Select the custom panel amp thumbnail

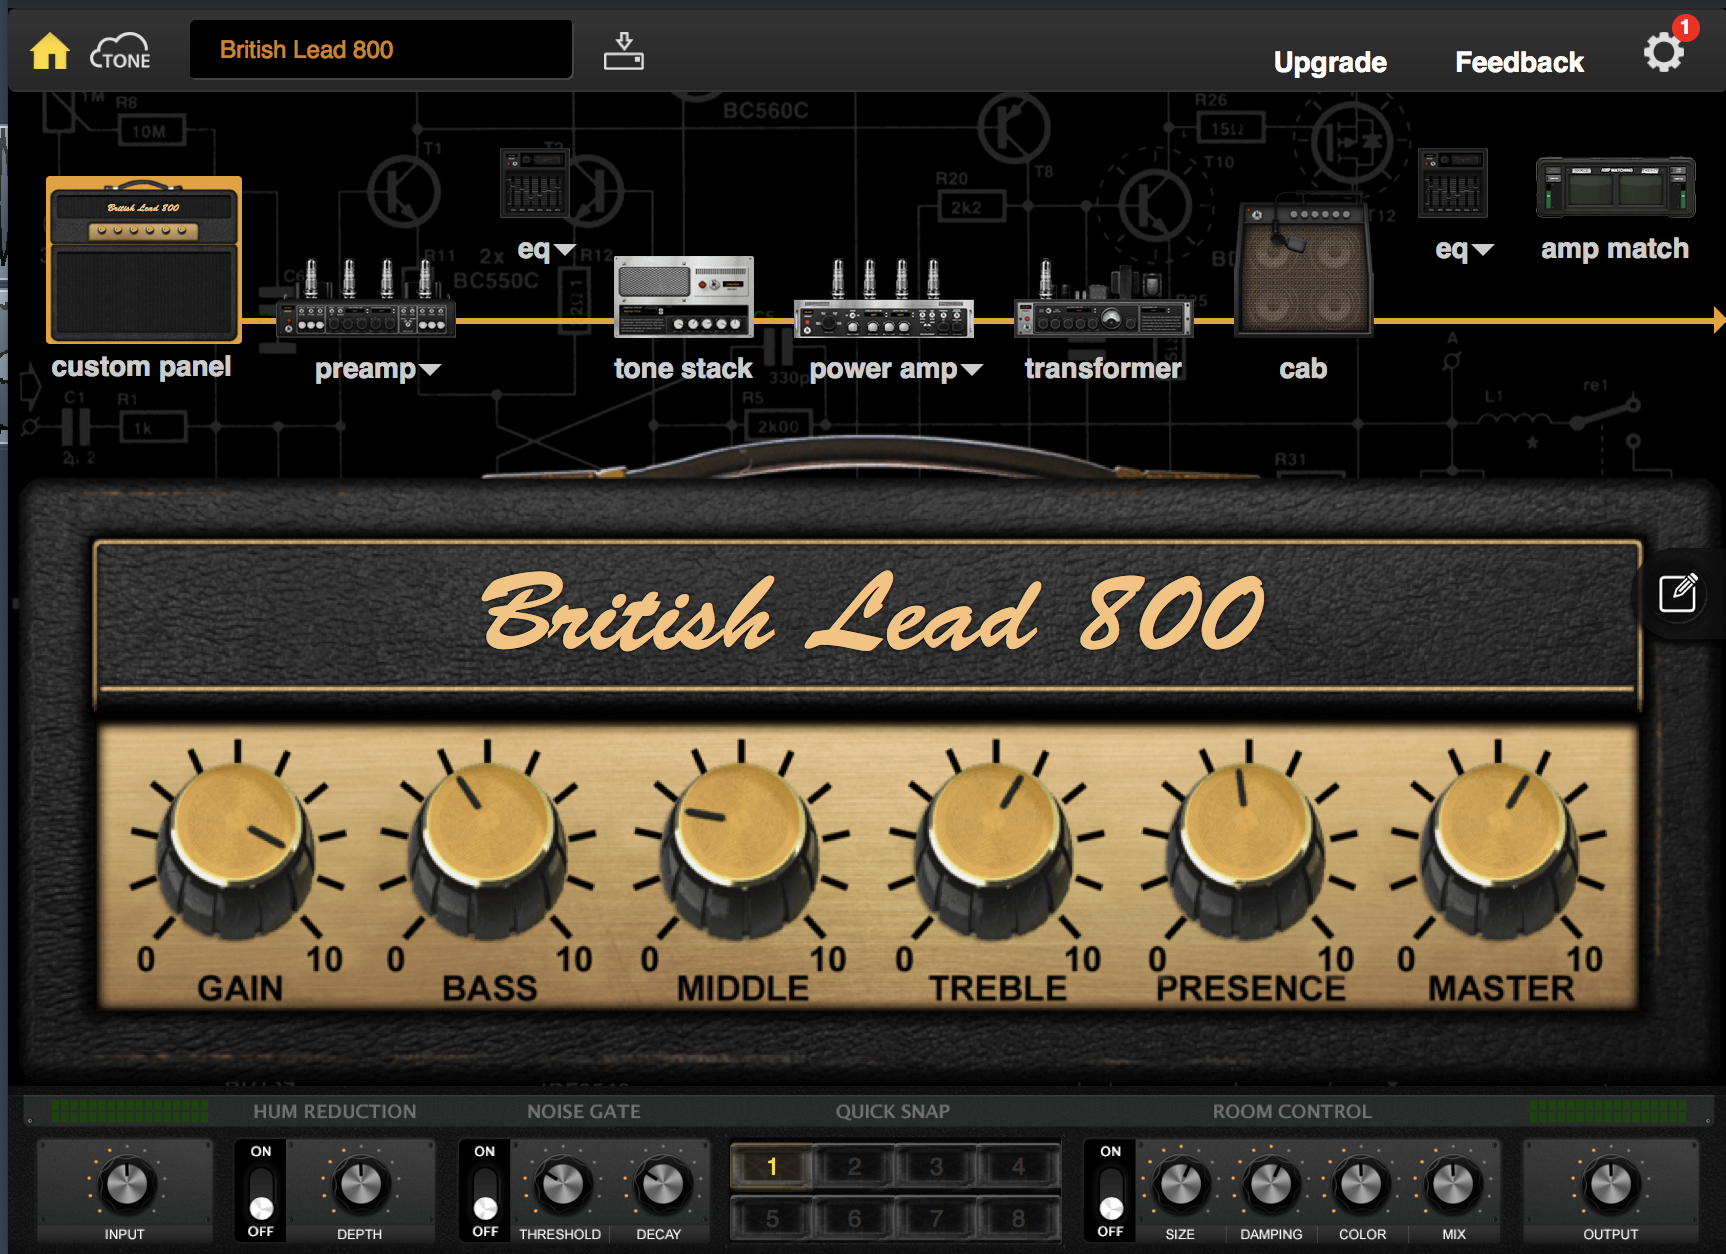coord(144,260)
